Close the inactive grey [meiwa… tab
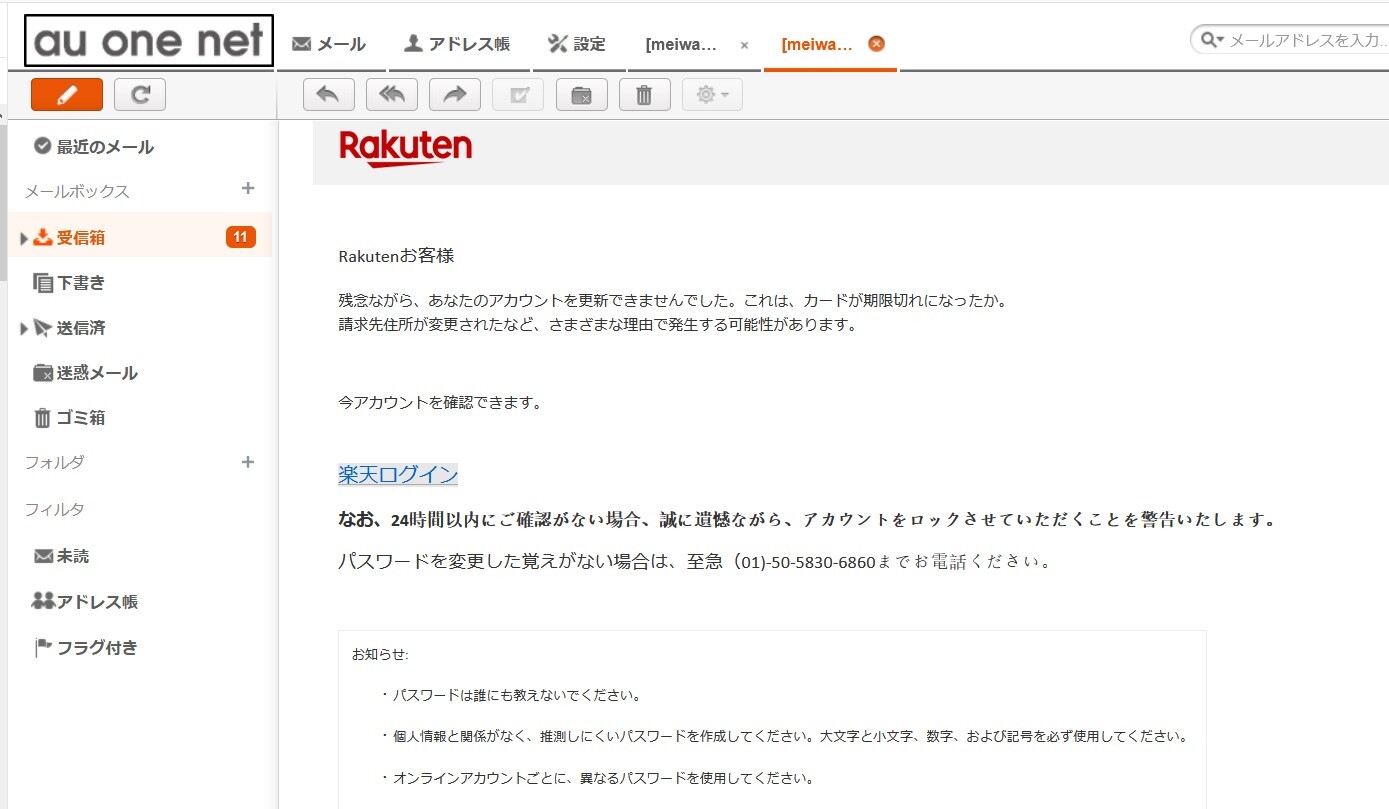The image size is (1389, 809). (x=744, y=45)
